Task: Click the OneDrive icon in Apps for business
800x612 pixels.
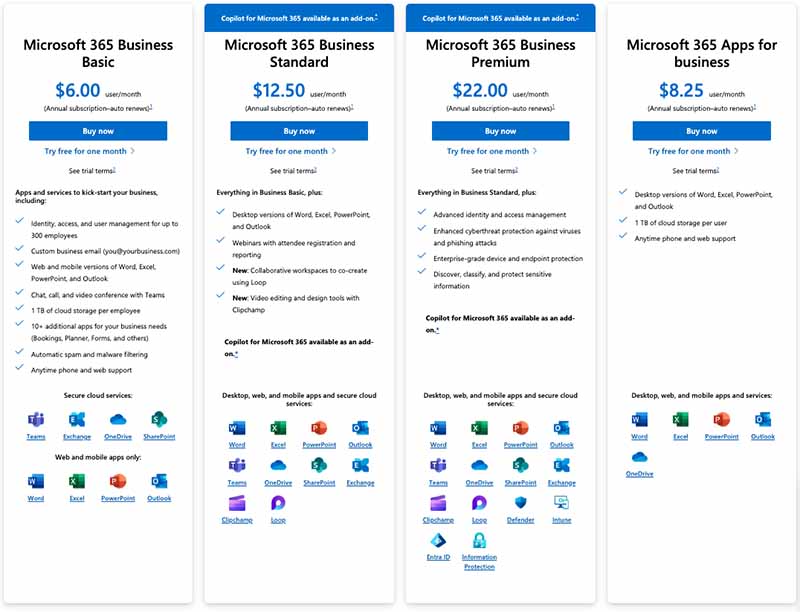Action: [639, 457]
